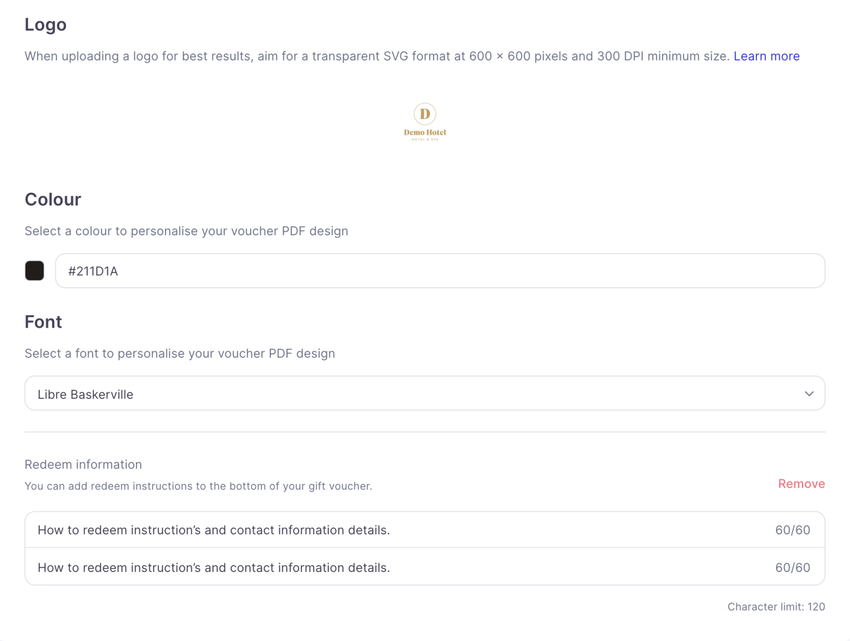
Task: Click the Logo section heading
Action: pos(46,25)
